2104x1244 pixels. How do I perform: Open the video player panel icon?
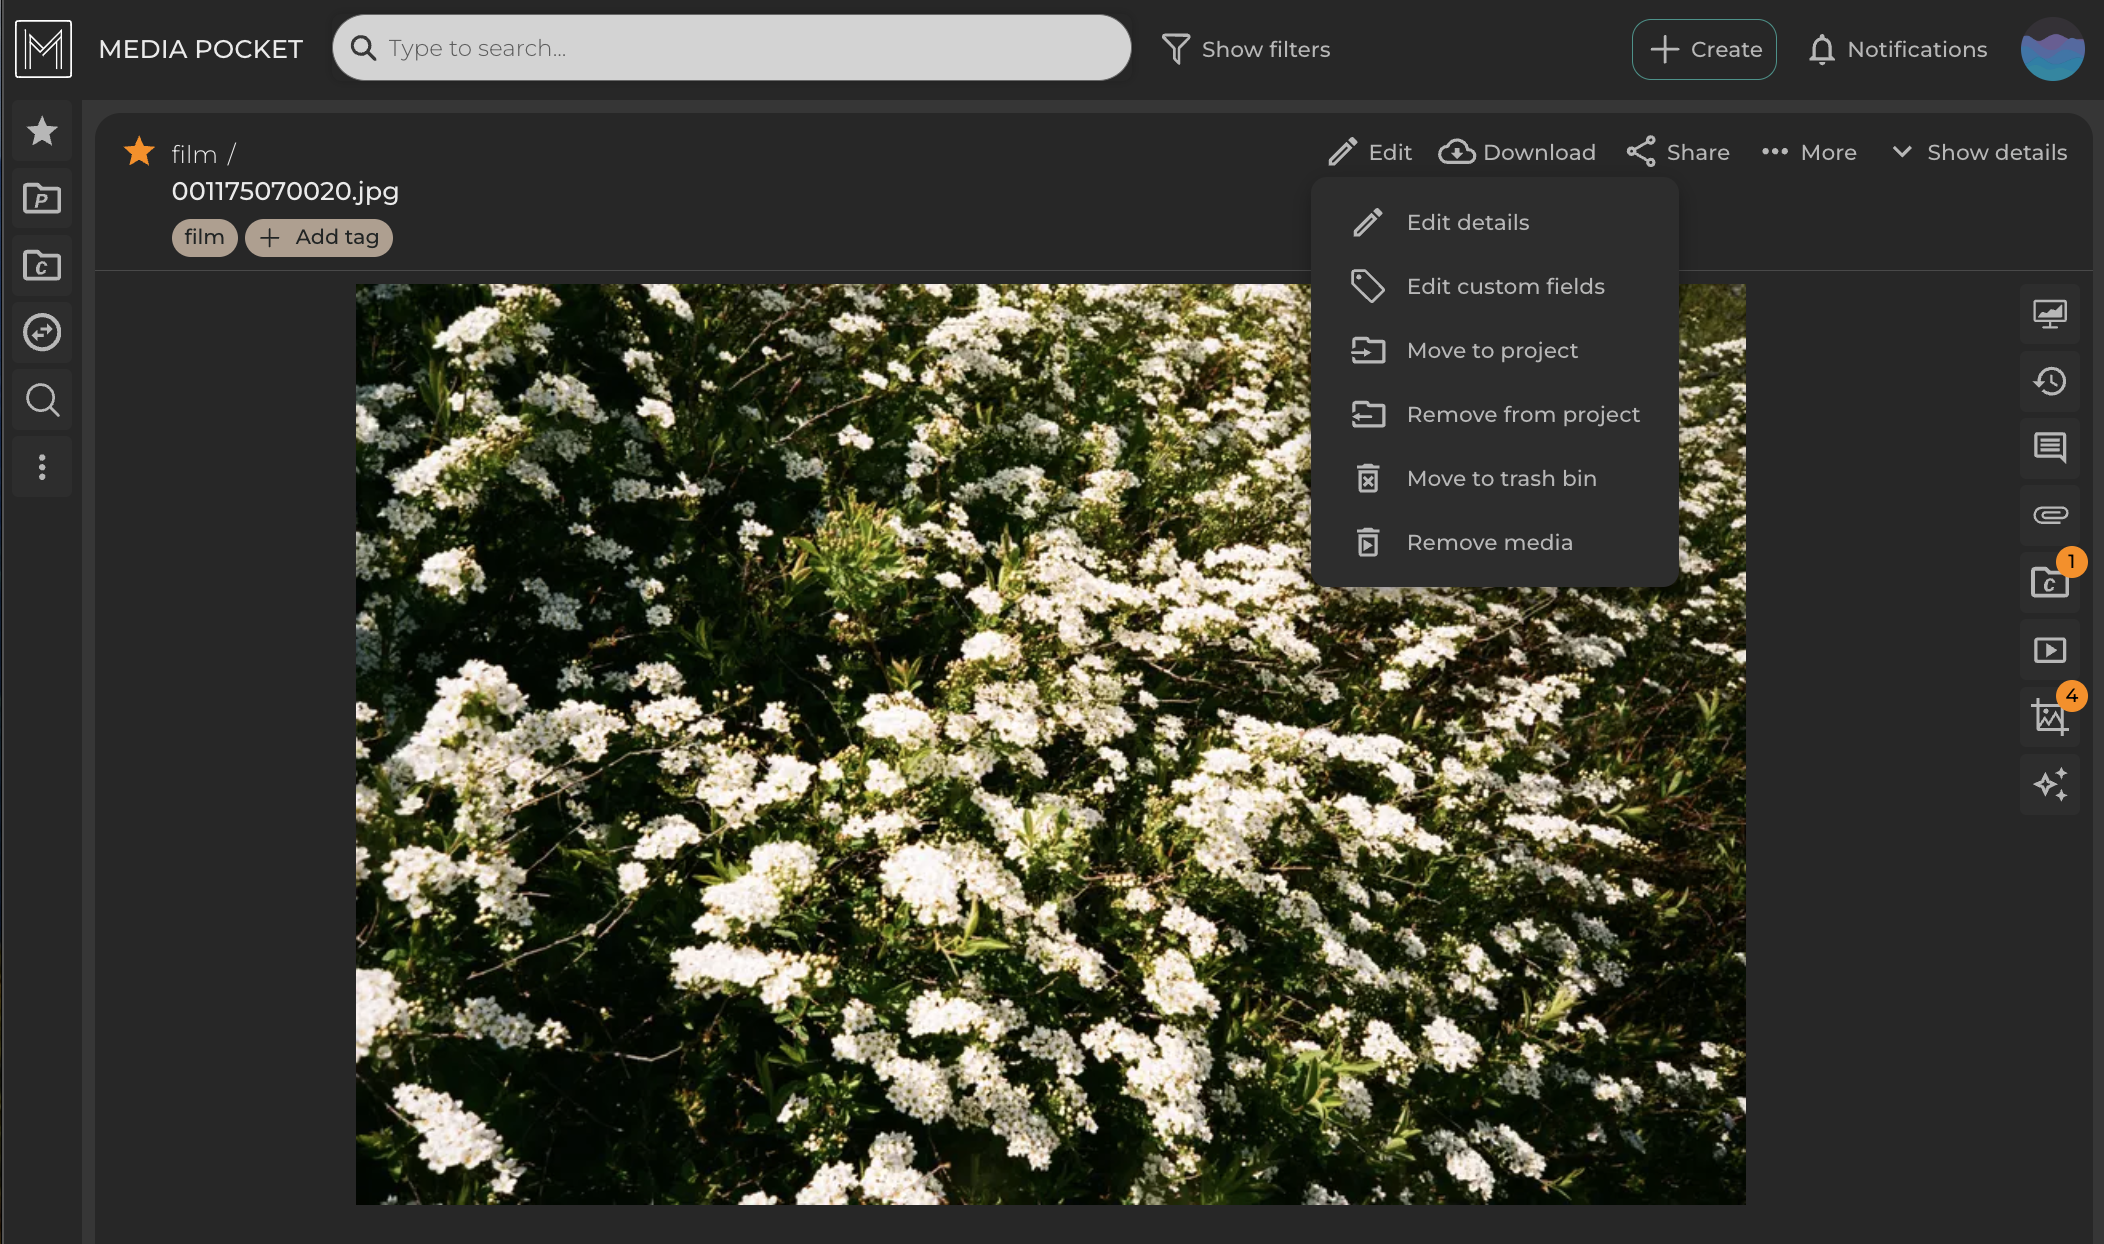(2050, 650)
